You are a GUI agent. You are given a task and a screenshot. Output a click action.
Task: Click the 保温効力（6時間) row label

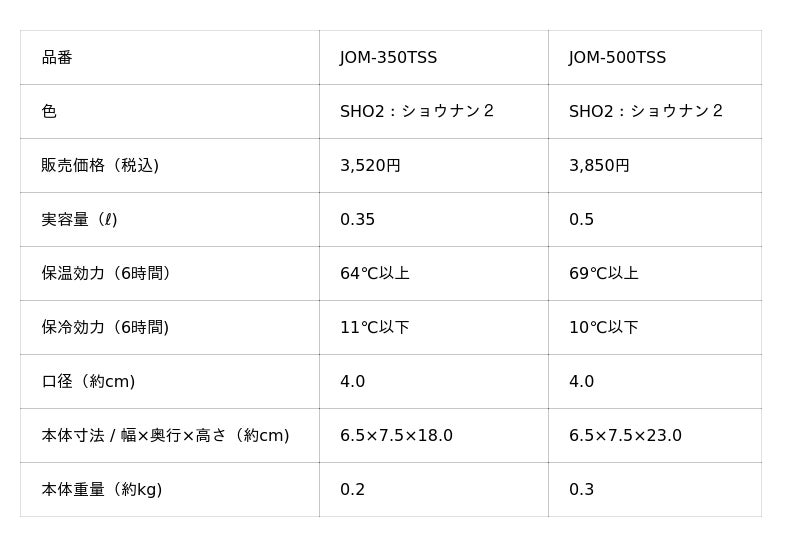(106, 274)
